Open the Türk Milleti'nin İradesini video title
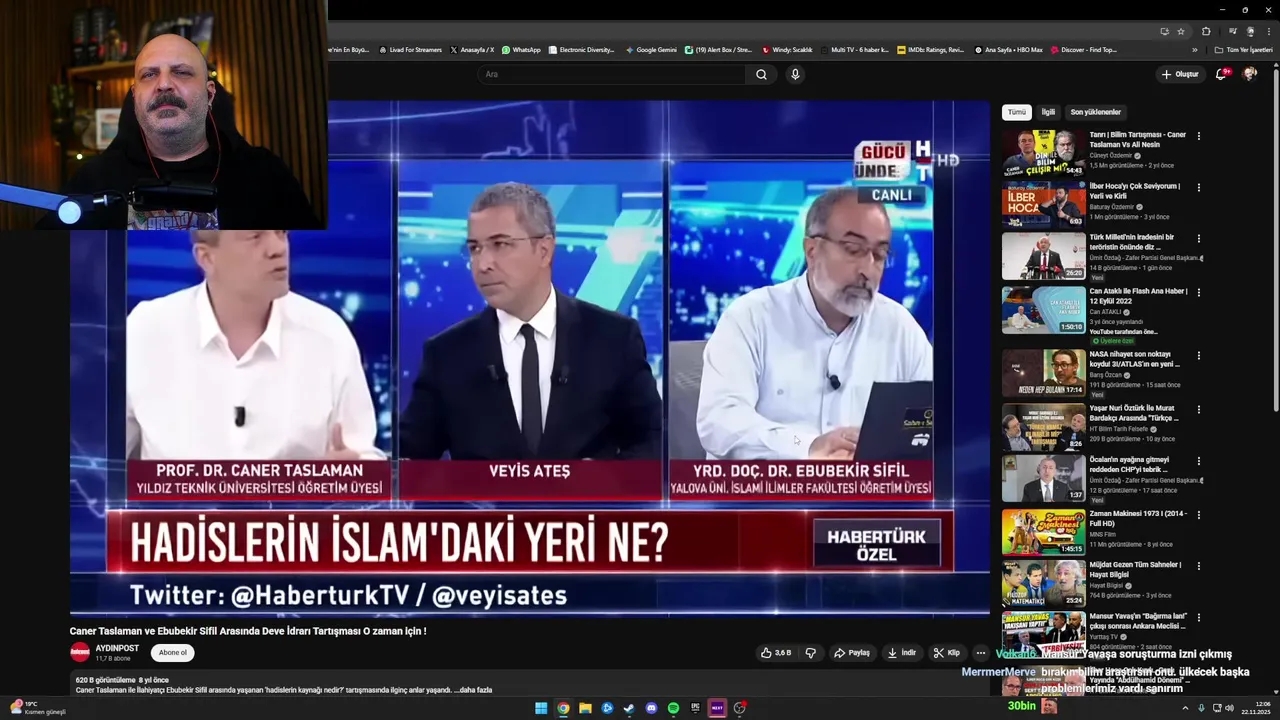This screenshot has width=1280, height=720. [1133, 242]
